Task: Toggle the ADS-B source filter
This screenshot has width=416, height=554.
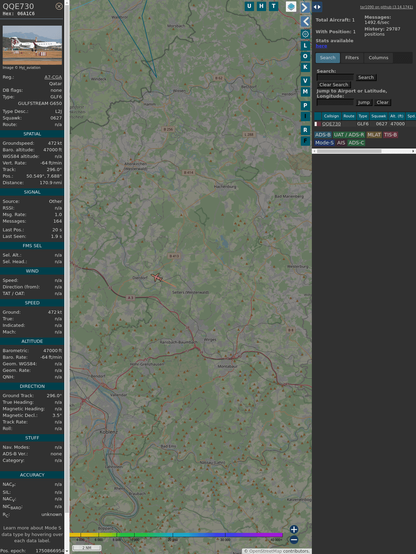Action: (322, 135)
